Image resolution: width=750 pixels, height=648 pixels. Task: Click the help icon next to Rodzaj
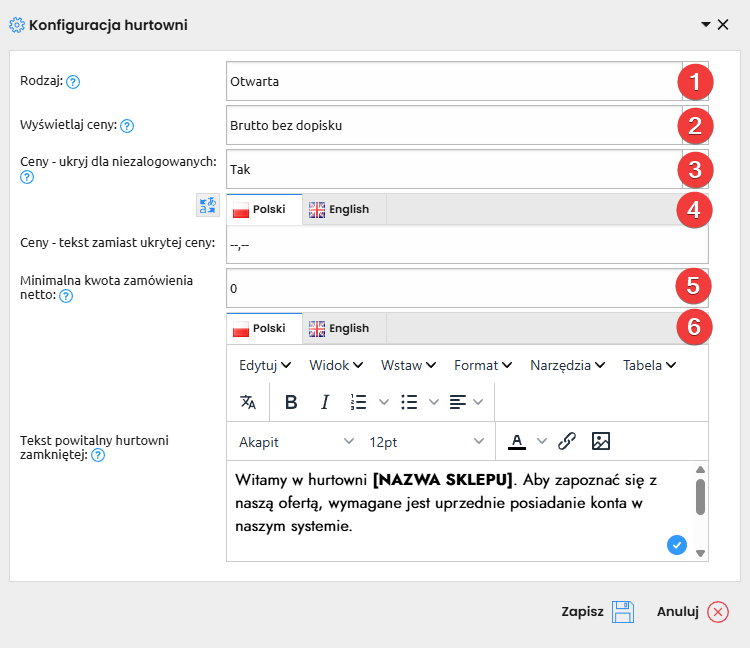[x=73, y=82]
